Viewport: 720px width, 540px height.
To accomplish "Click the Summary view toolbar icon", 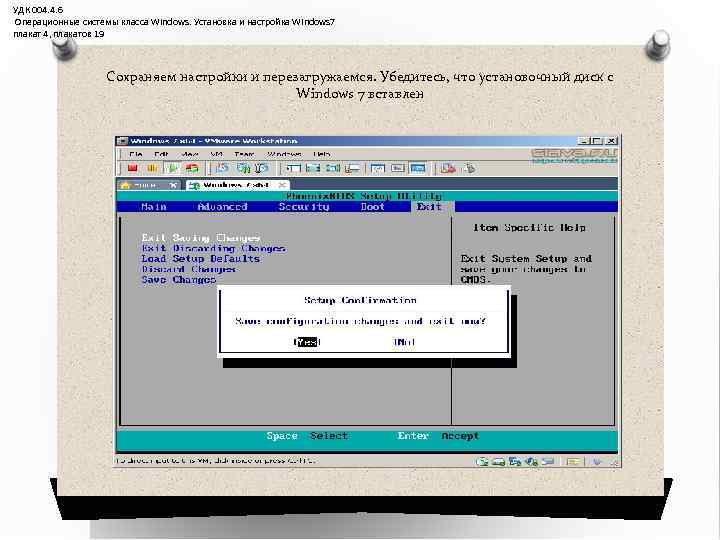I will point(377,168).
